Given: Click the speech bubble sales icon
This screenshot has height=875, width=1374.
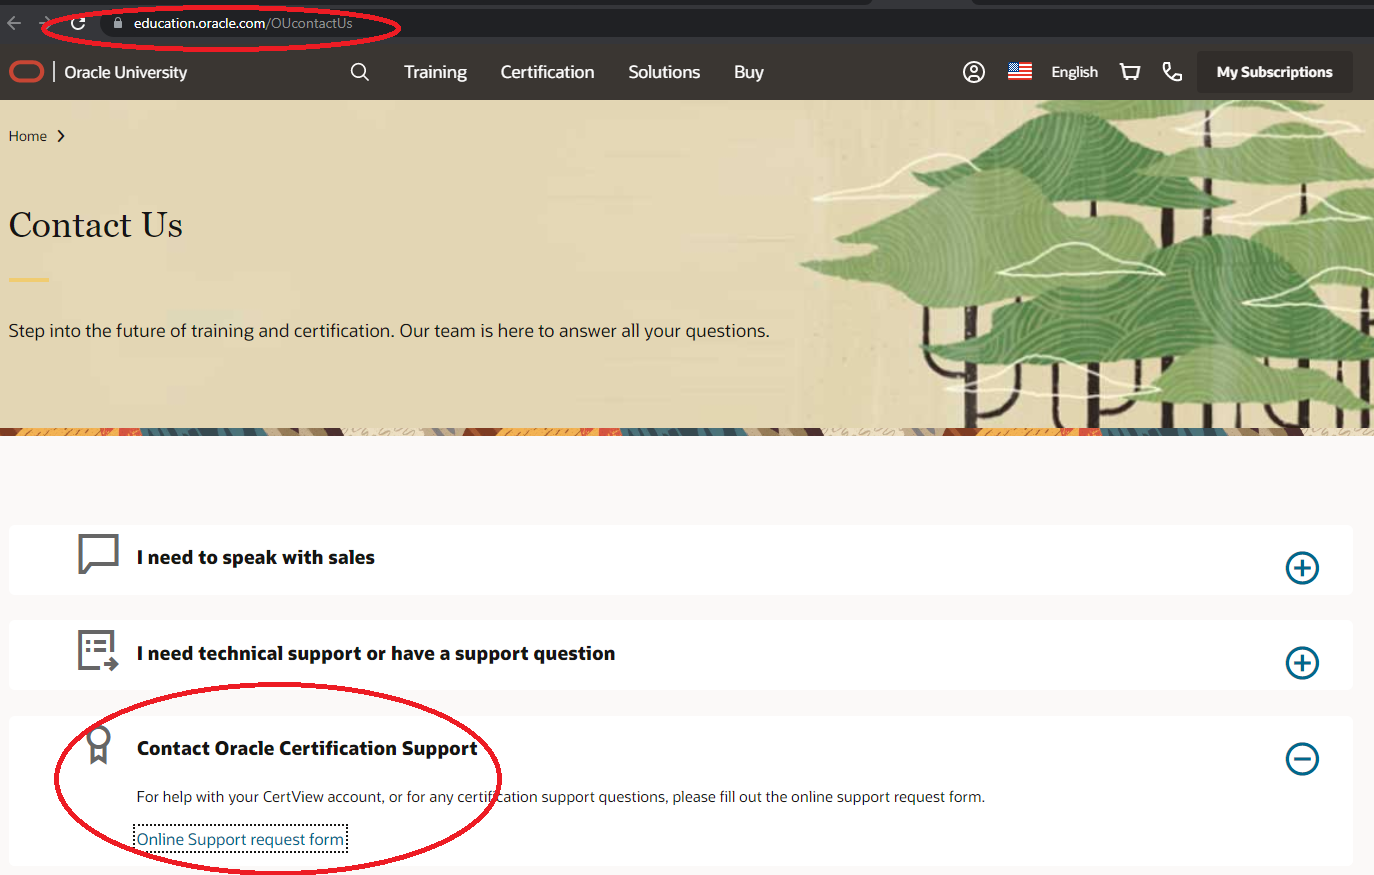Looking at the screenshot, I should 98,554.
